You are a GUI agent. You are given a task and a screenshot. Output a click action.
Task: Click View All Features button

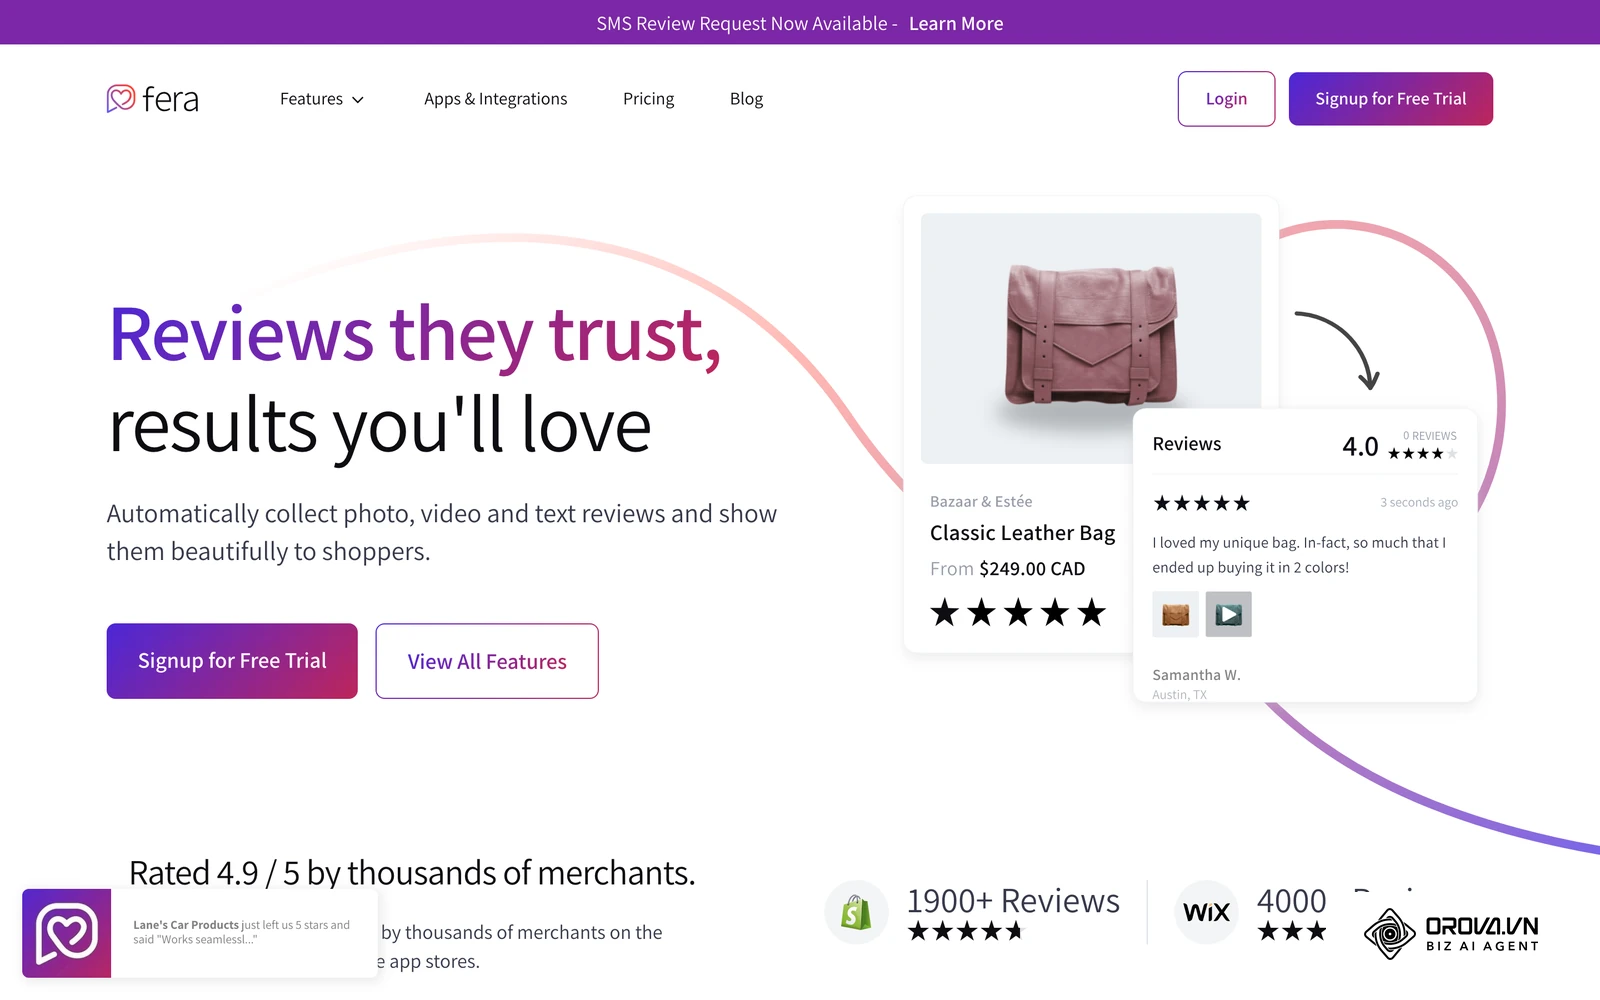coord(487,661)
